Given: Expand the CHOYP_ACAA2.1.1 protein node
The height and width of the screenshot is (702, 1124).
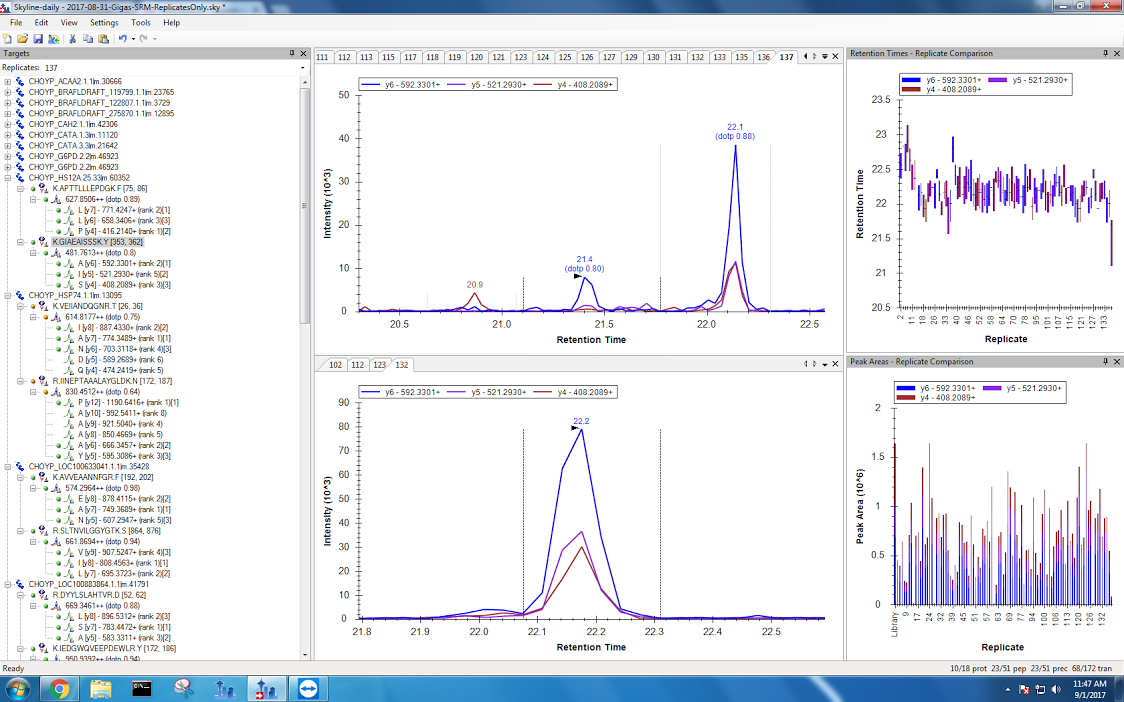Looking at the screenshot, I should 8,81.
